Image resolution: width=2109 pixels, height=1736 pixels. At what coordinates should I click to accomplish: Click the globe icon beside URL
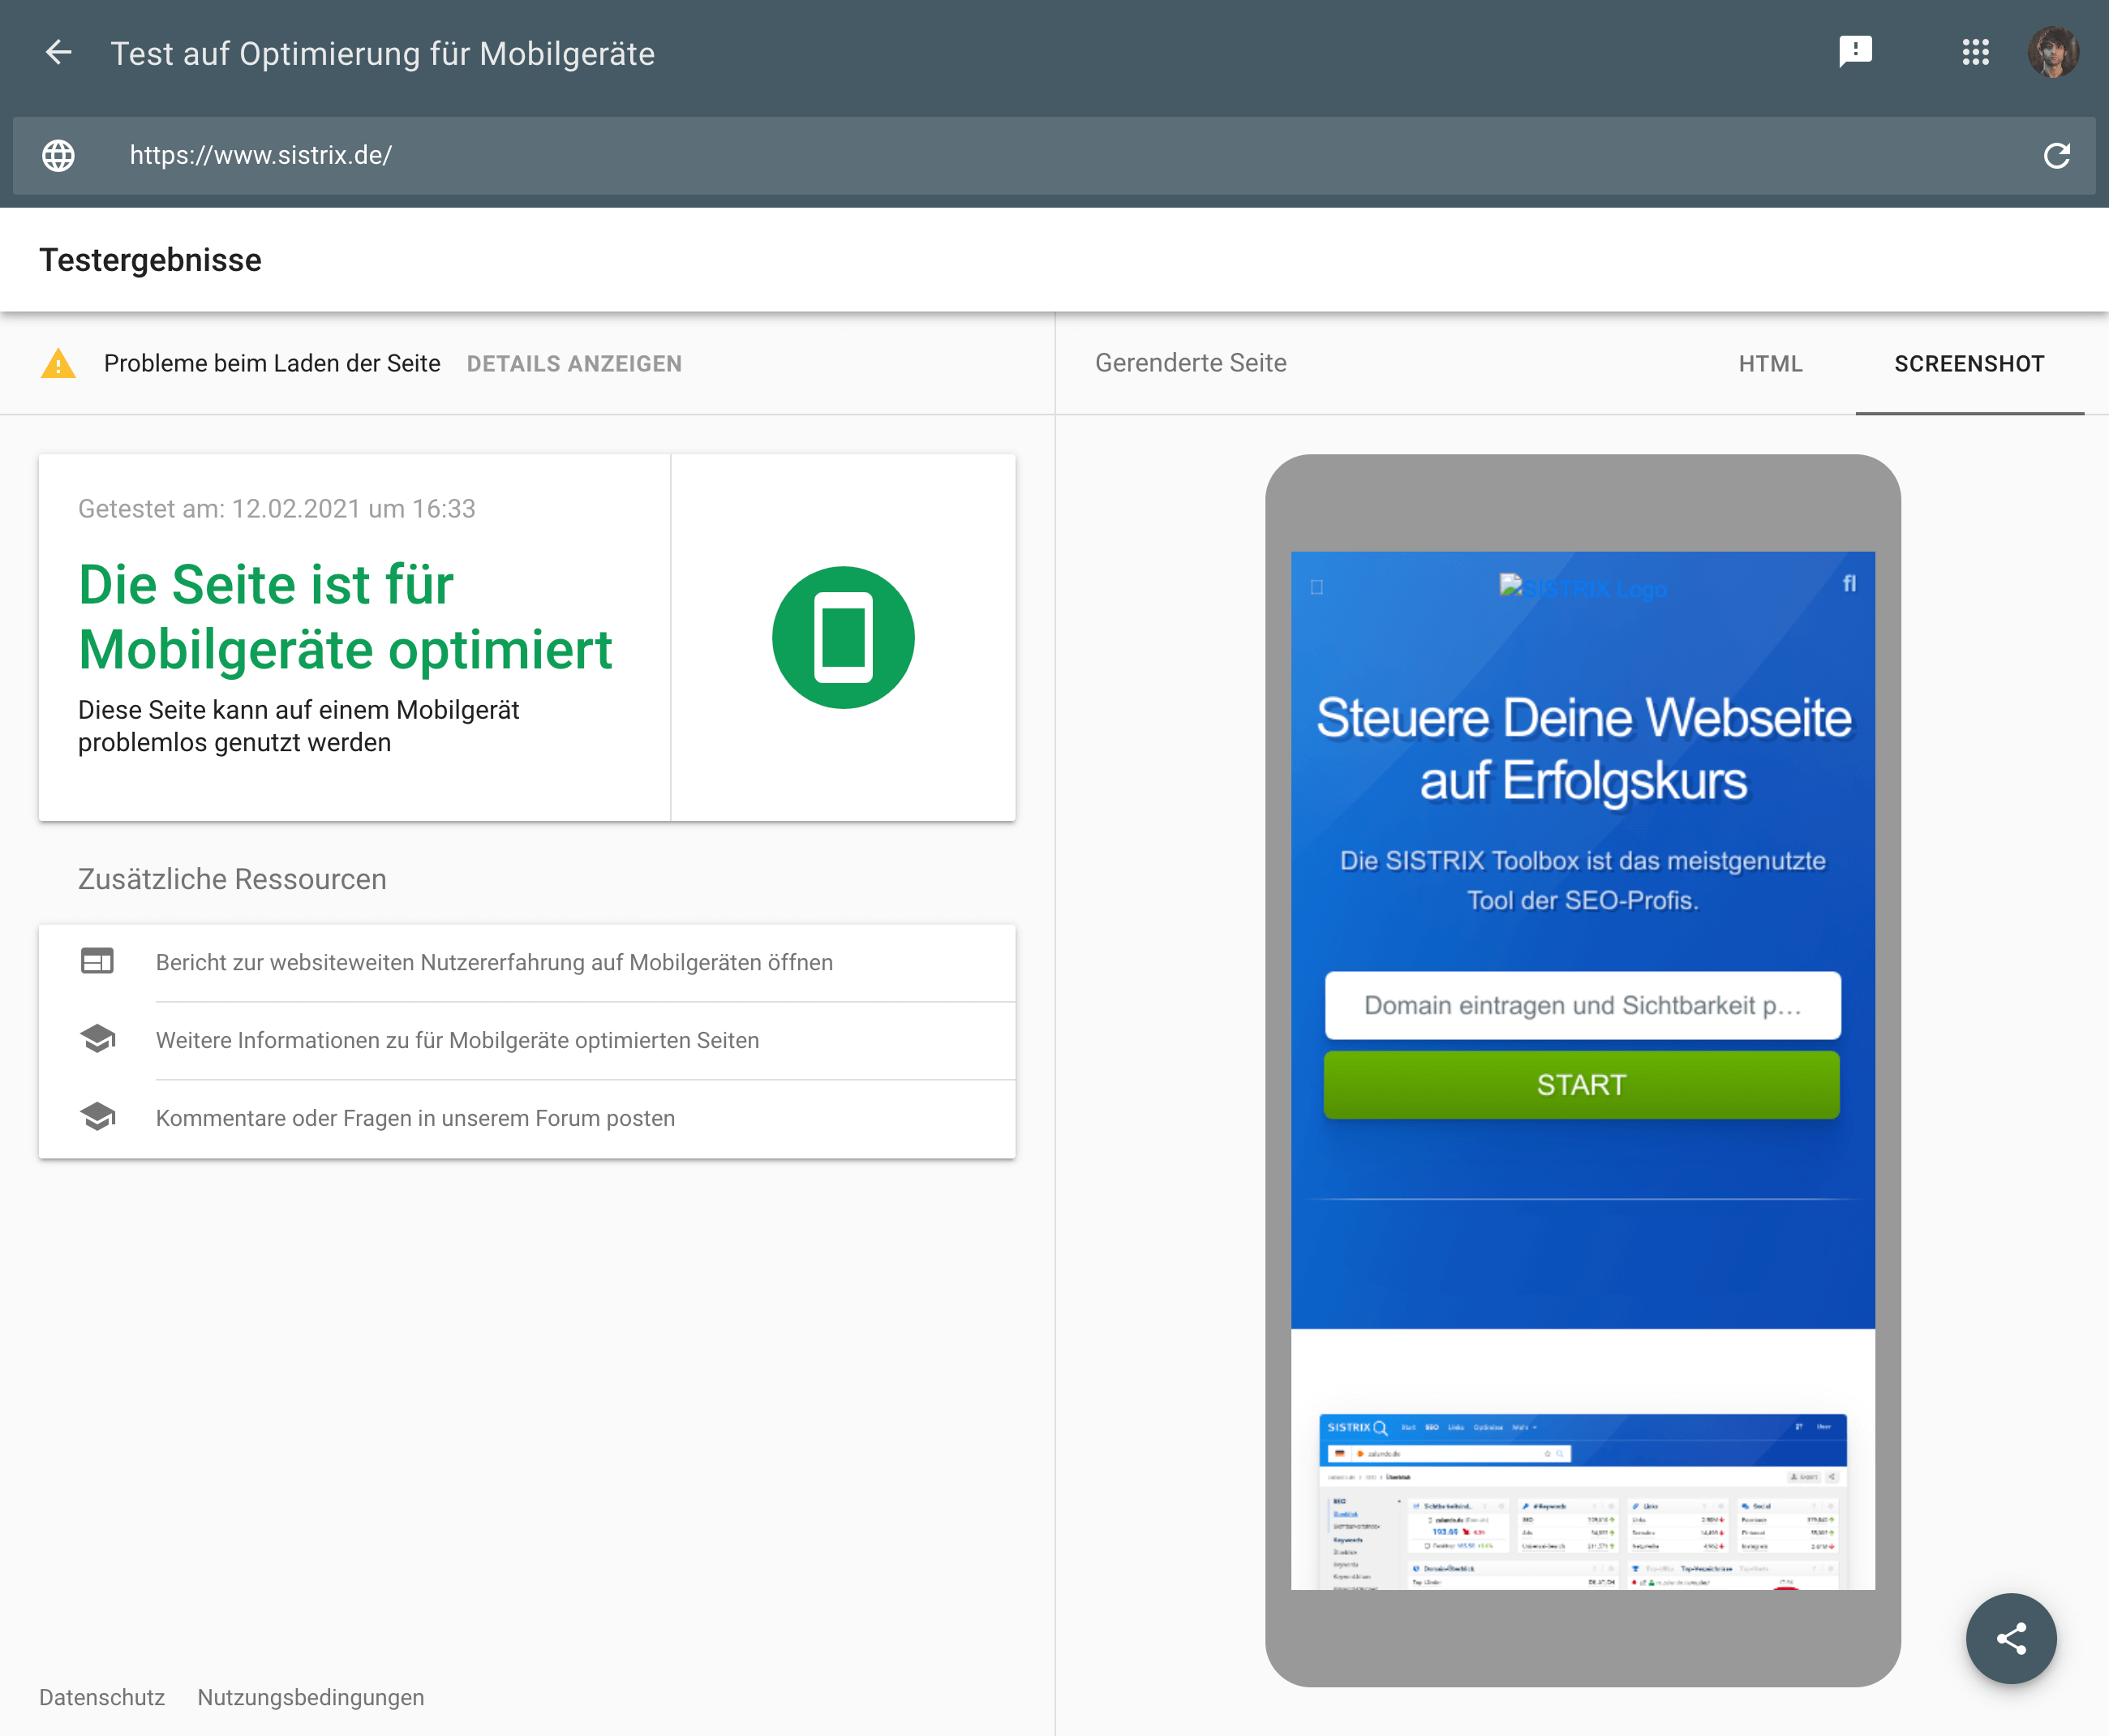[59, 156]
